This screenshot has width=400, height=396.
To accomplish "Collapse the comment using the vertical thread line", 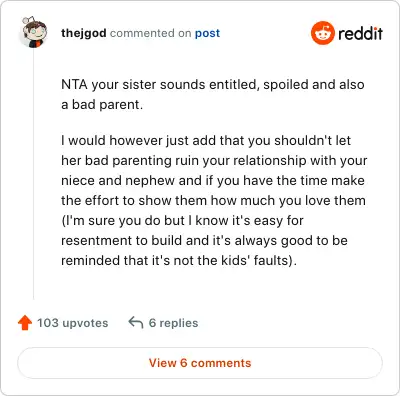I will click(x=34, y=175).
